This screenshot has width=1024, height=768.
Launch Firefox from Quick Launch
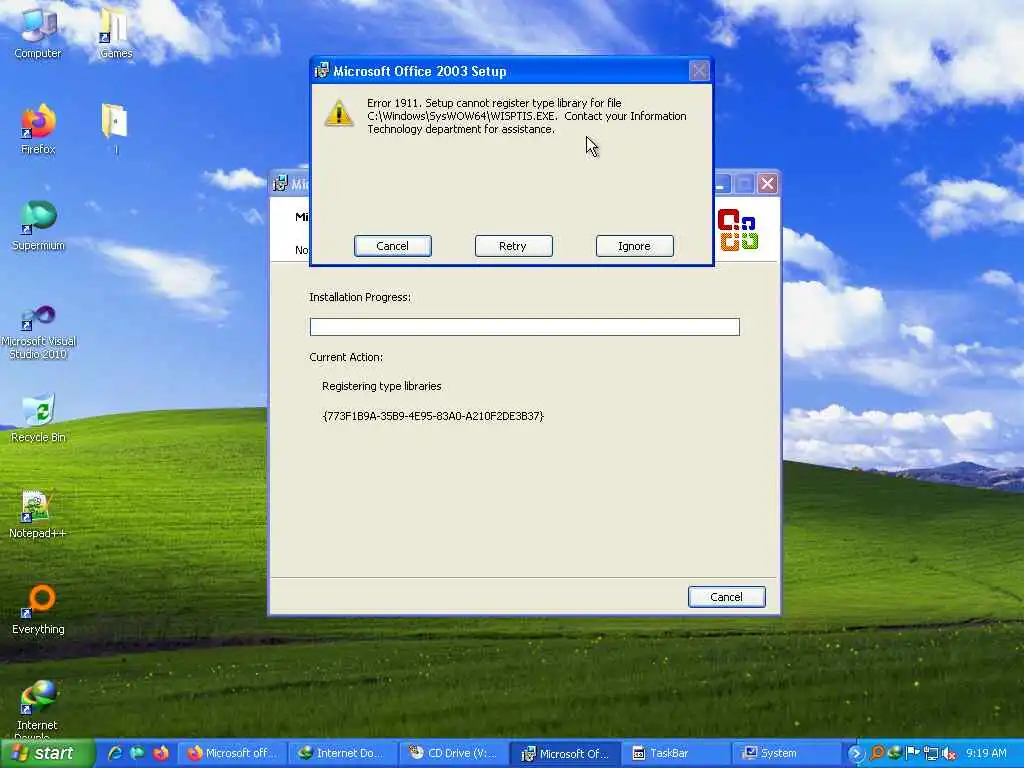(x=160, y=754)
